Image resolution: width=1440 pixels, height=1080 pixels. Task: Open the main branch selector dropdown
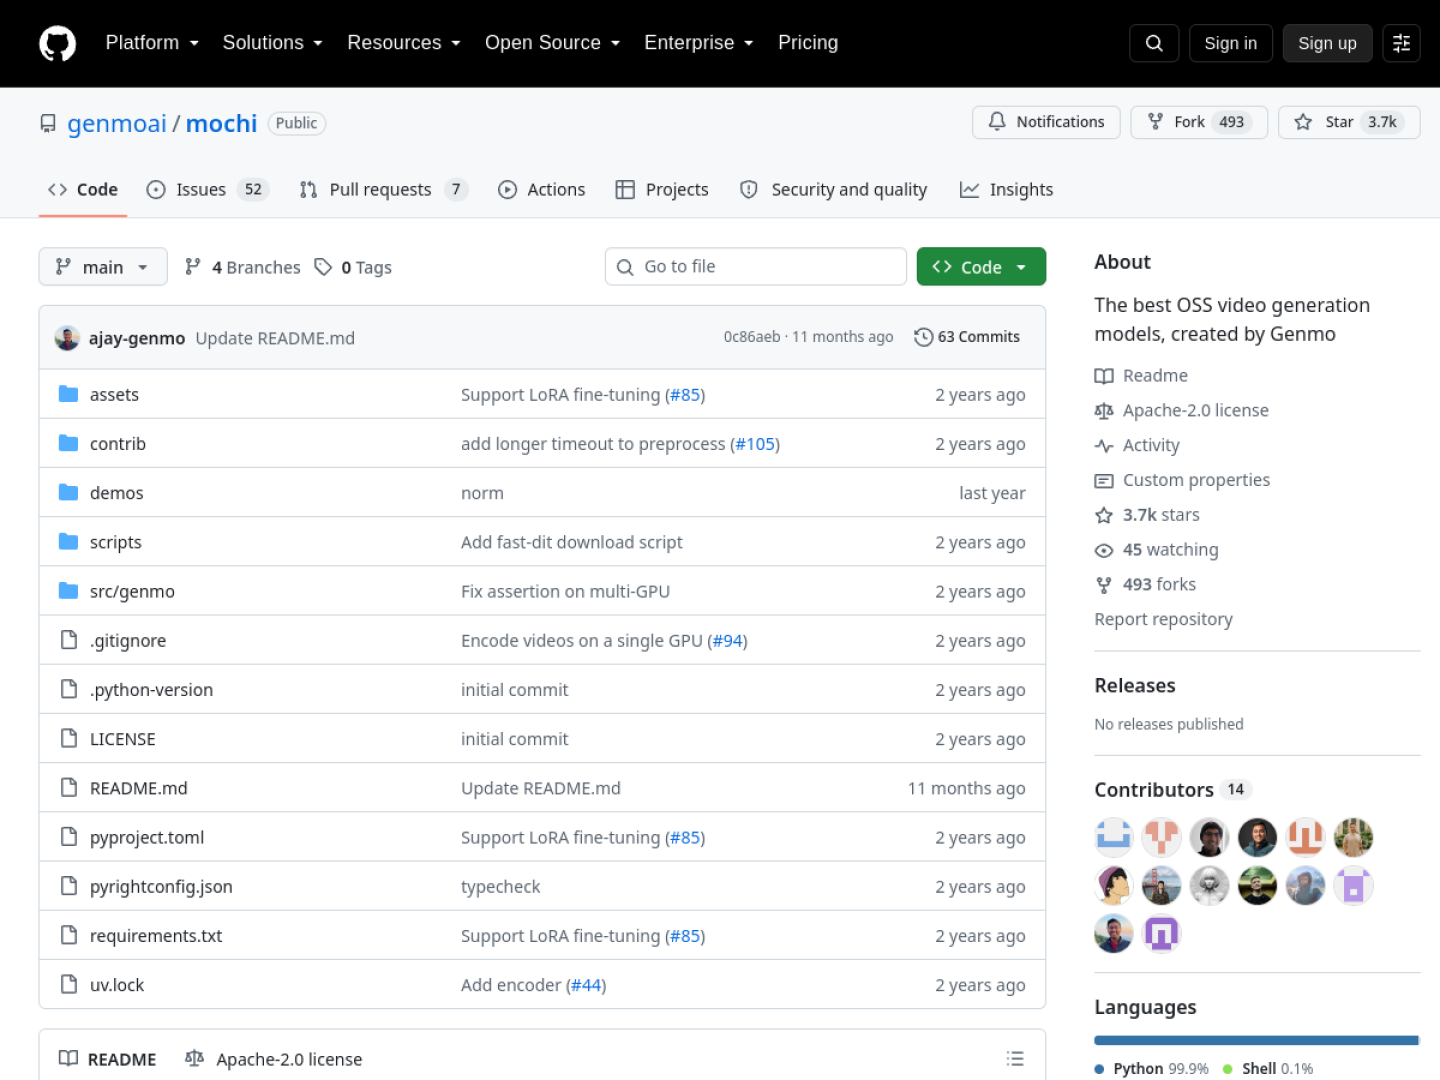(103, 267)
